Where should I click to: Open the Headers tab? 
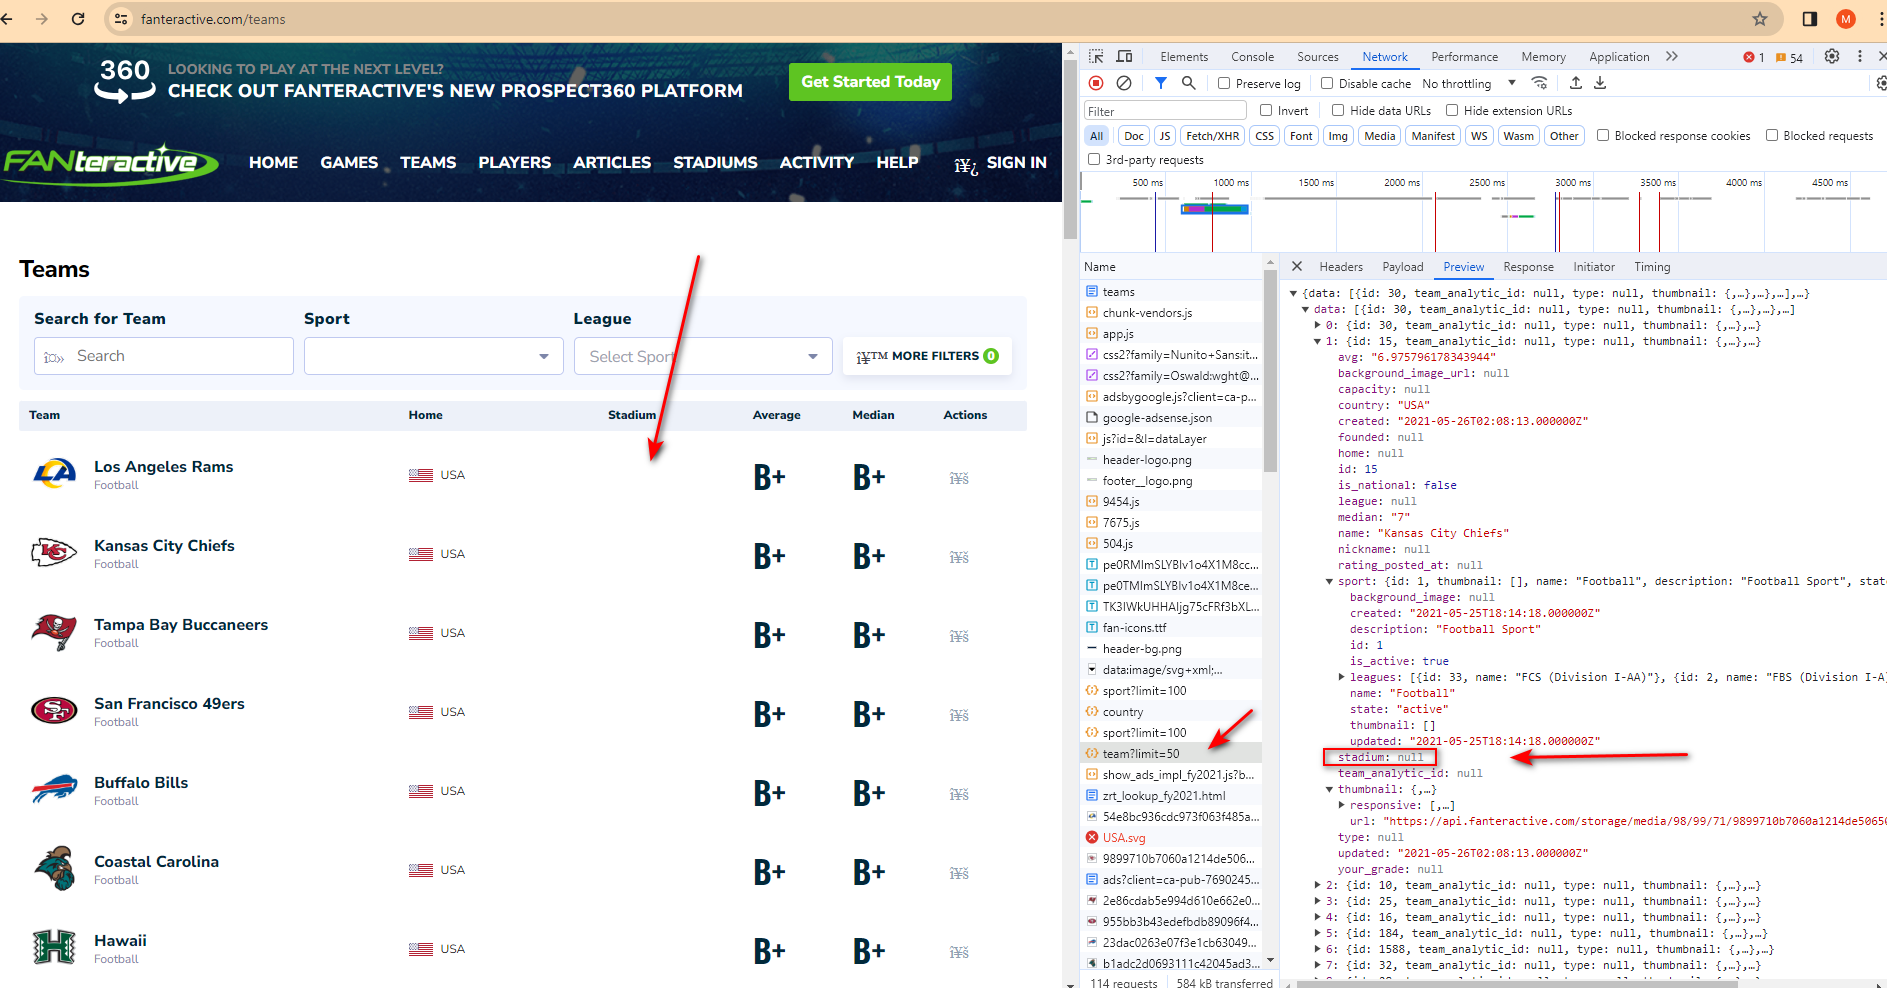tap(1341, 267)
